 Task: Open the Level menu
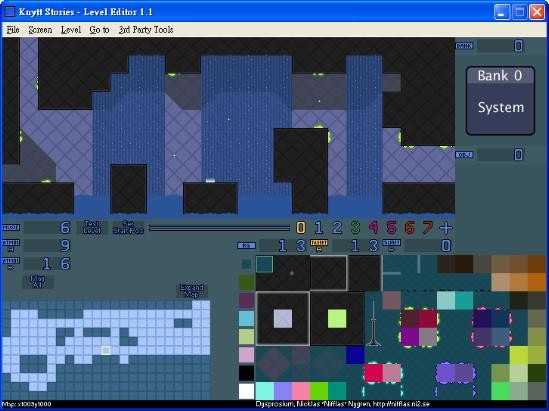(71, 30)
